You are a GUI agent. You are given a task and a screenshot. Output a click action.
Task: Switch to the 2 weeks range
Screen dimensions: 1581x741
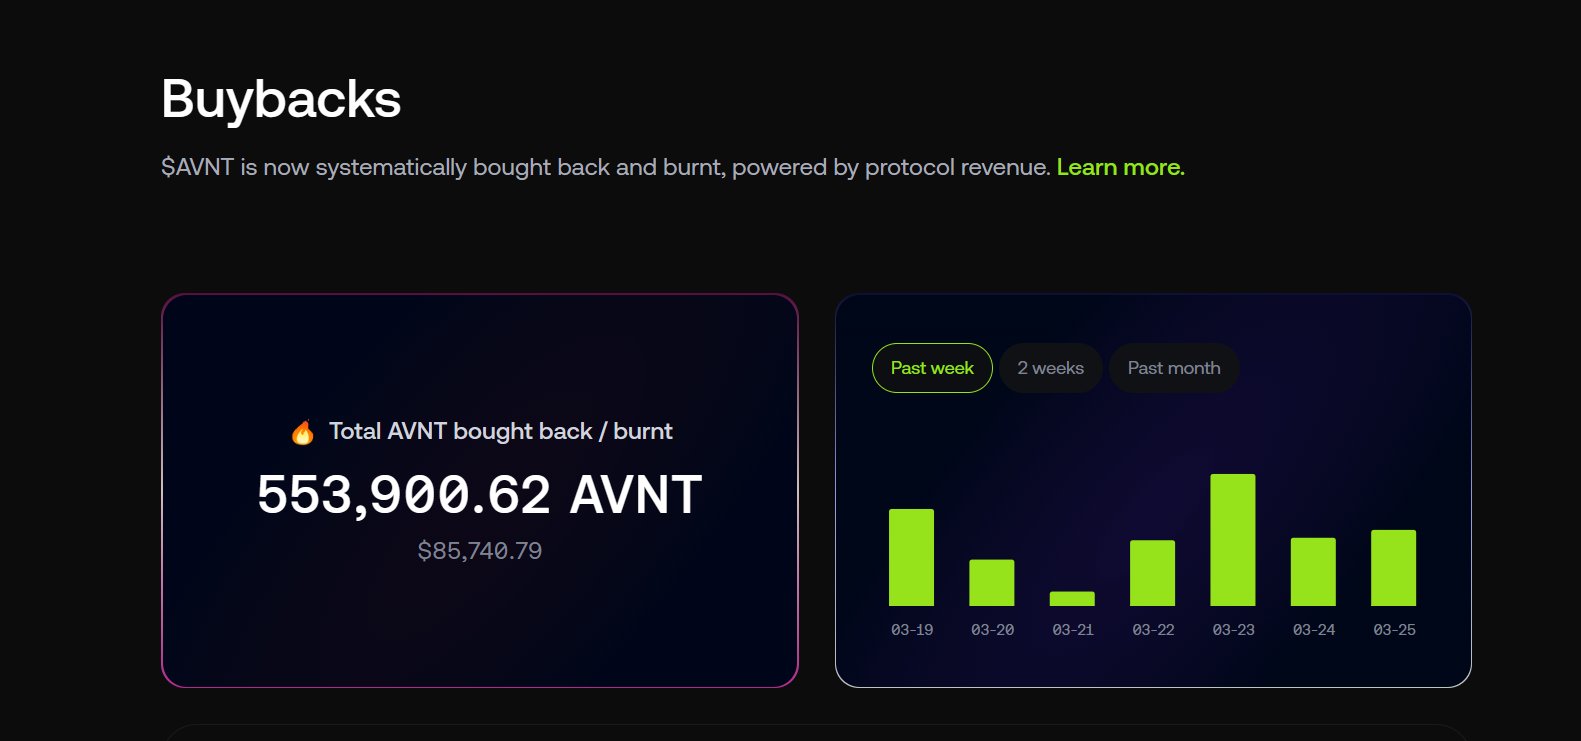click(x=1050, y=368)
